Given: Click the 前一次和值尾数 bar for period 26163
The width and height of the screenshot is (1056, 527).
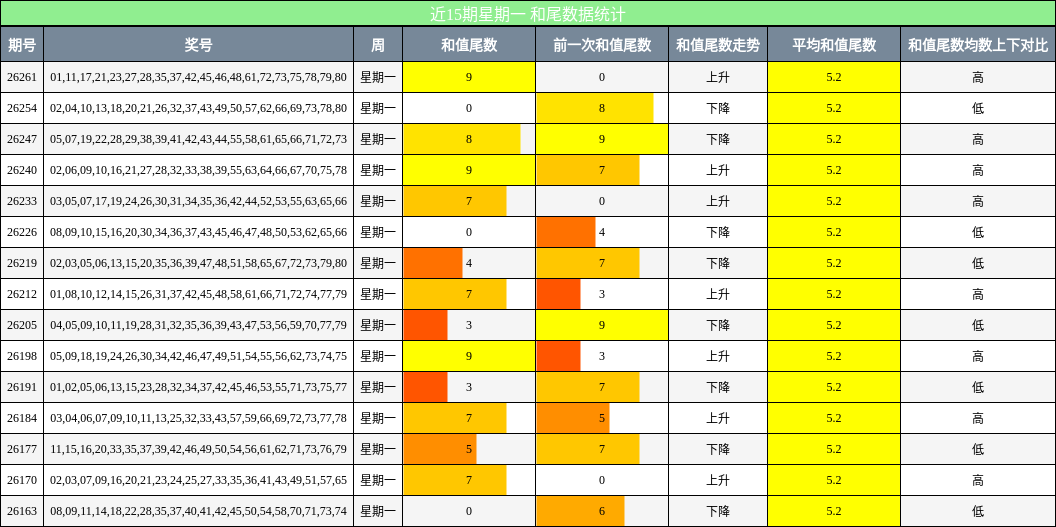Looking at the screenshot, I should 581,511.
